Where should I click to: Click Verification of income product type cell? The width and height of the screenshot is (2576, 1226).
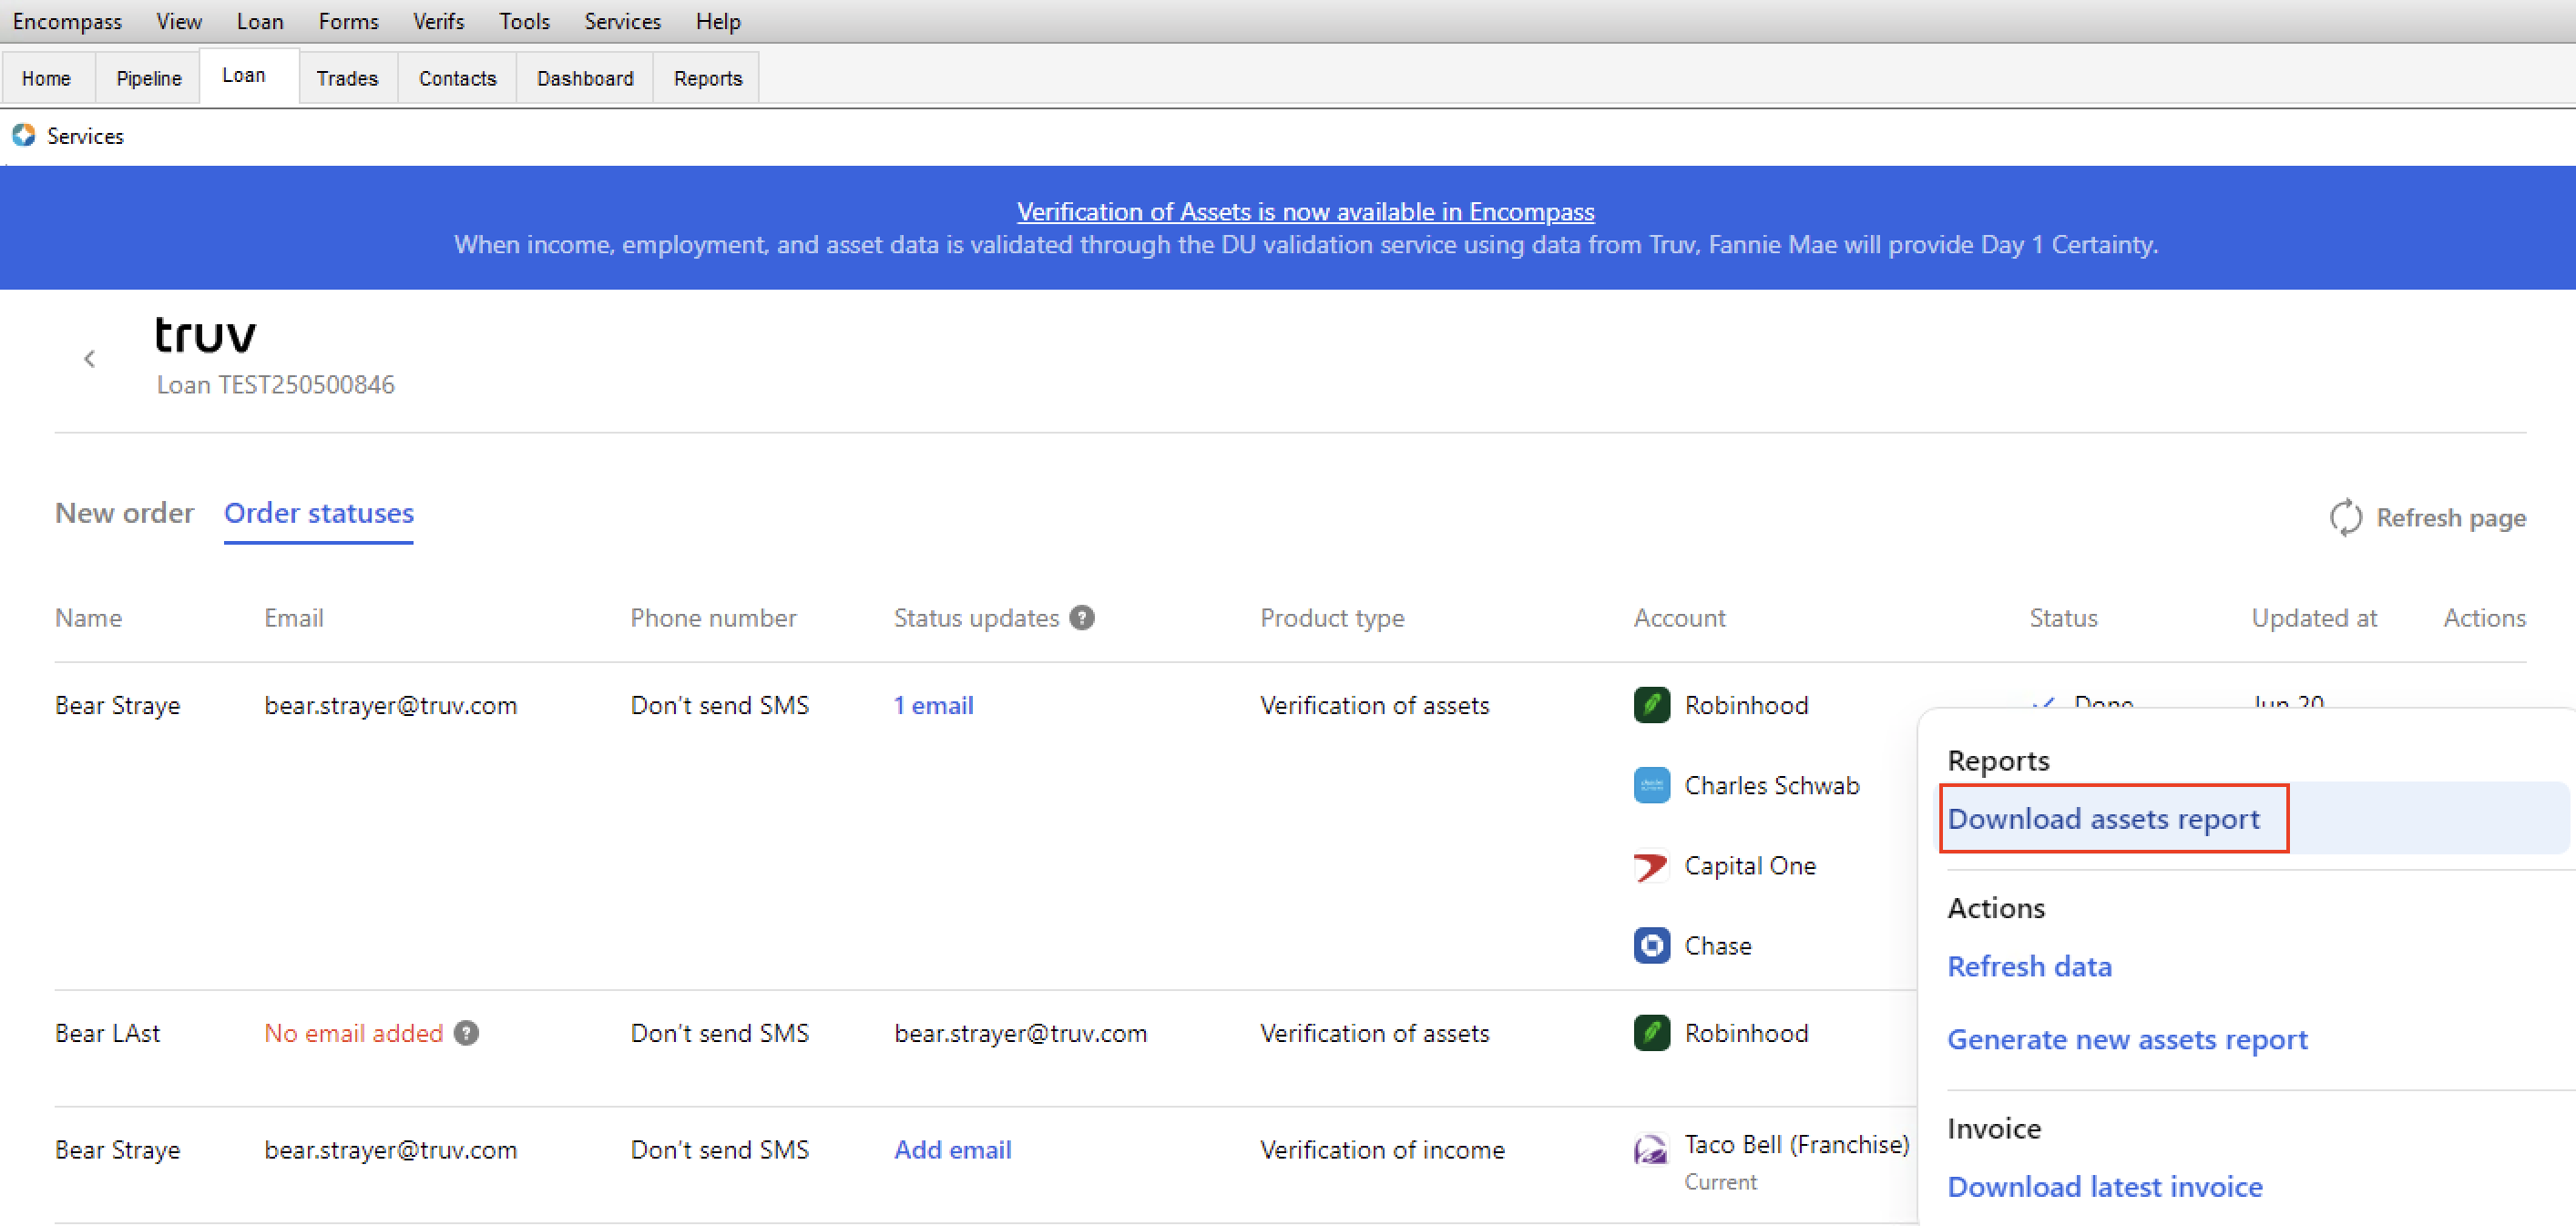click(x=1383, y=1150)
